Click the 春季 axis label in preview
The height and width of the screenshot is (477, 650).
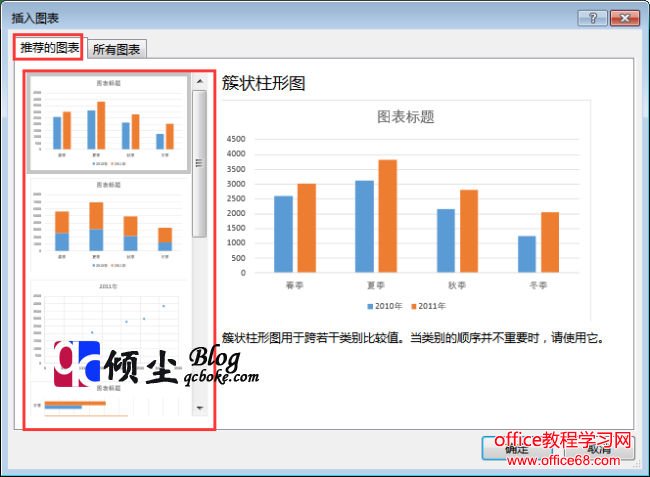295,285
